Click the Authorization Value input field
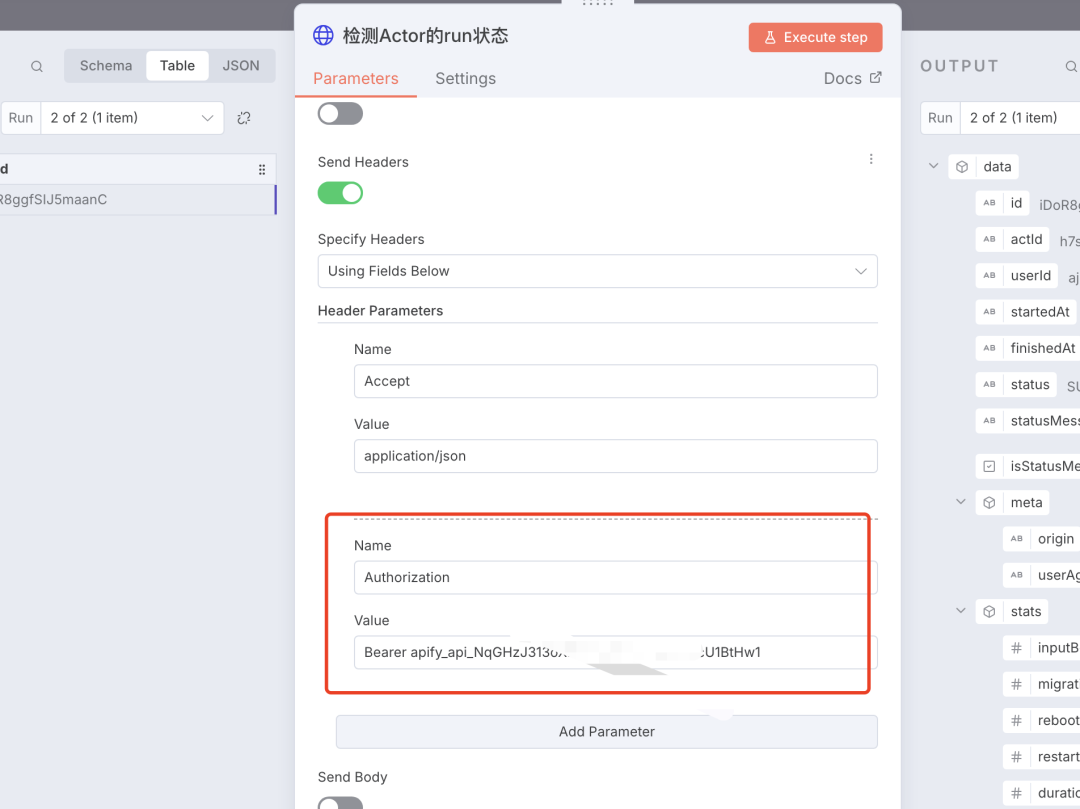Image resolution: width=1080 pixels, height=809 pixels. click(615, 652)
